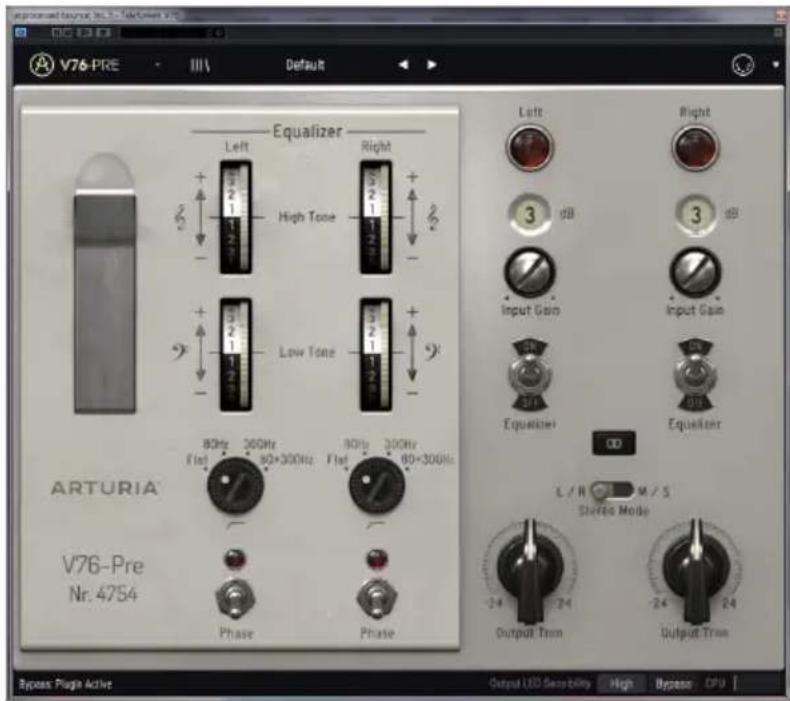
Task: Click the Left 3 dB gain display
Action: 529,215
